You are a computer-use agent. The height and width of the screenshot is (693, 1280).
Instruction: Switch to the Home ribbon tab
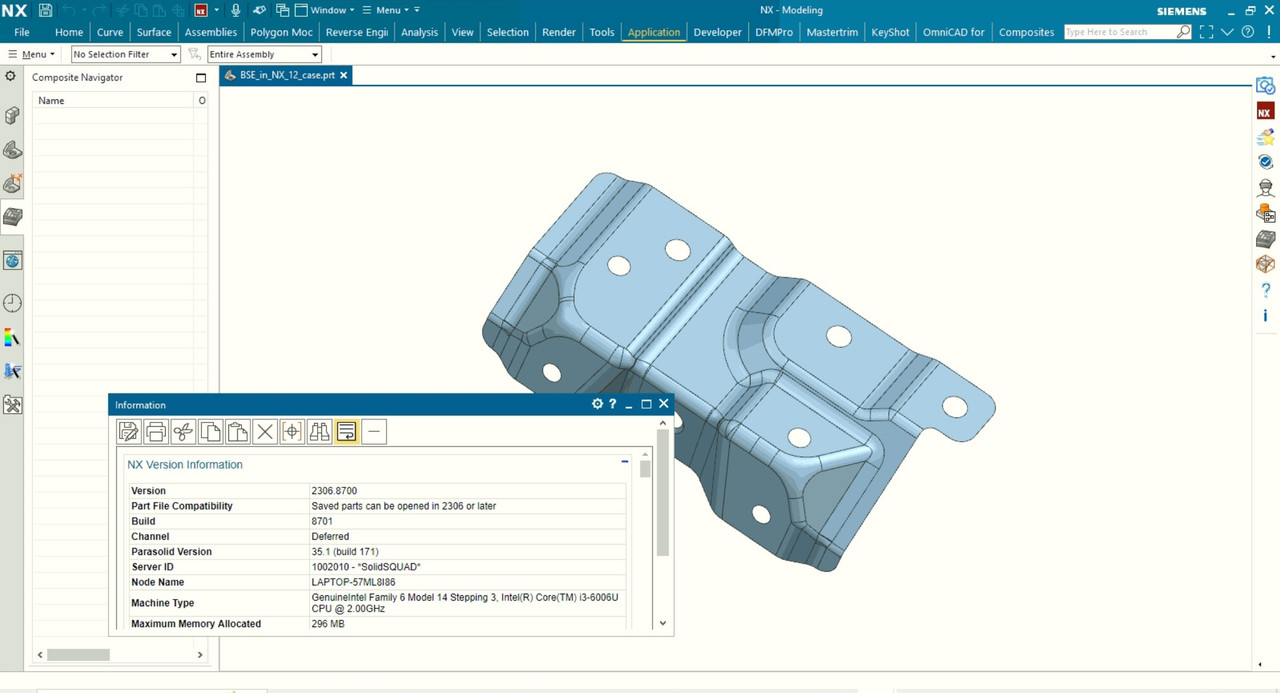pyautogui.click(x=69, y=32)
